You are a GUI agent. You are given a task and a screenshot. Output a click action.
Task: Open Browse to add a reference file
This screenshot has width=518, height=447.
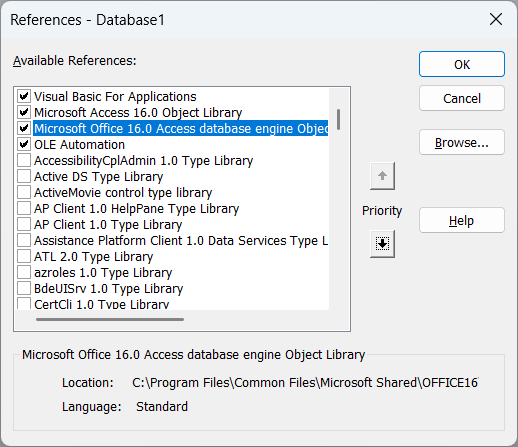[462, 142]
